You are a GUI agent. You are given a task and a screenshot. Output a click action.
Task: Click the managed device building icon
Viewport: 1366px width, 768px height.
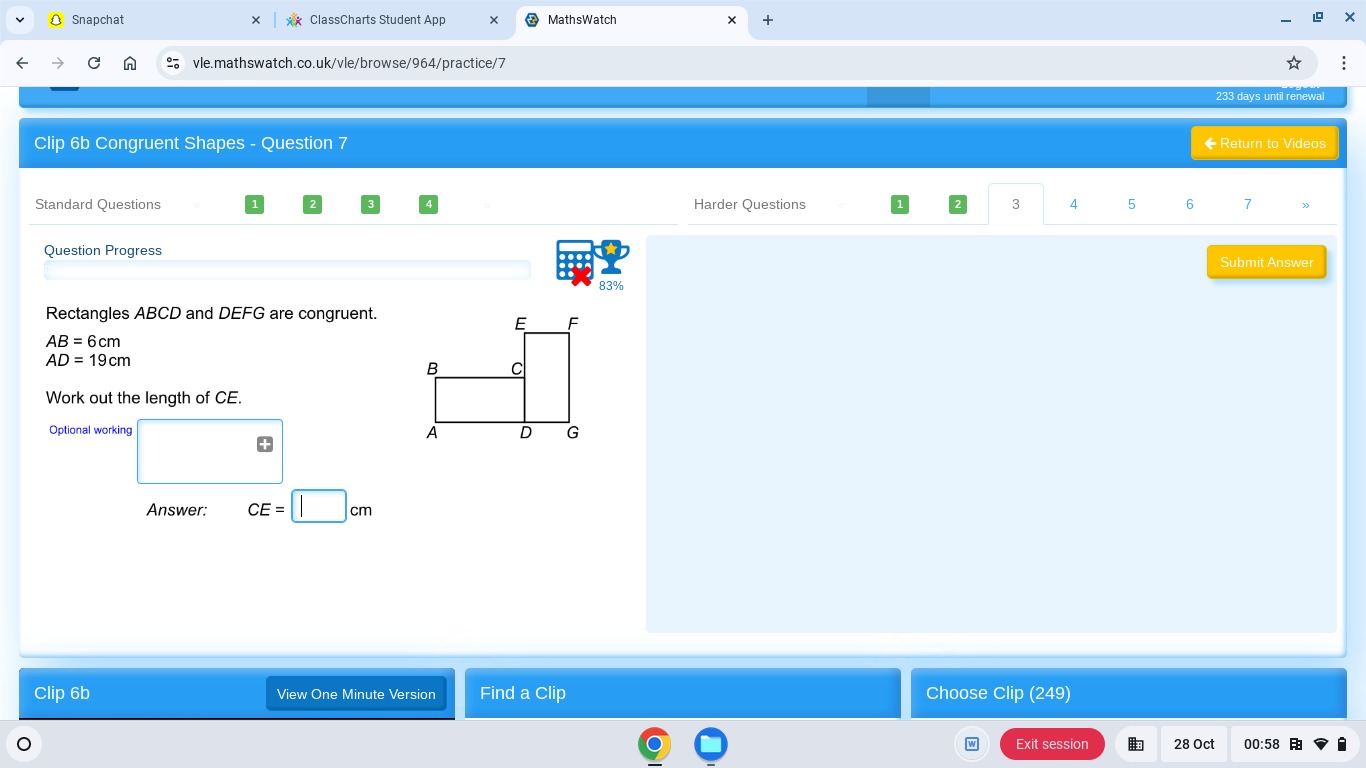tap(1136, 744)
